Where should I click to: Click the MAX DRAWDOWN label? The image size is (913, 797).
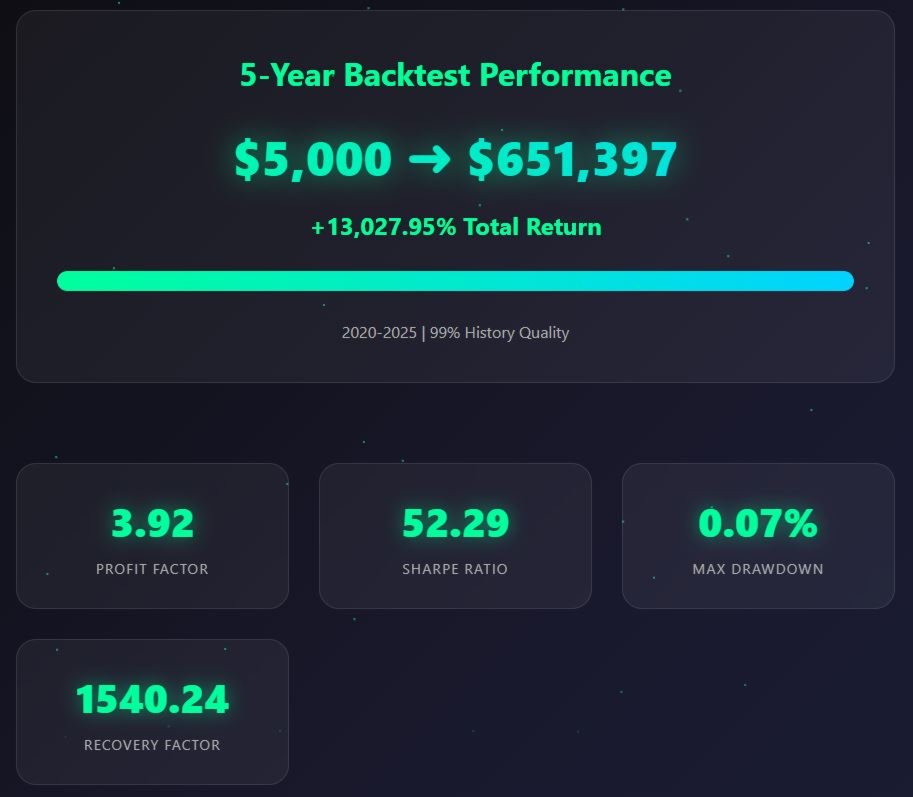tap(758, 569)
